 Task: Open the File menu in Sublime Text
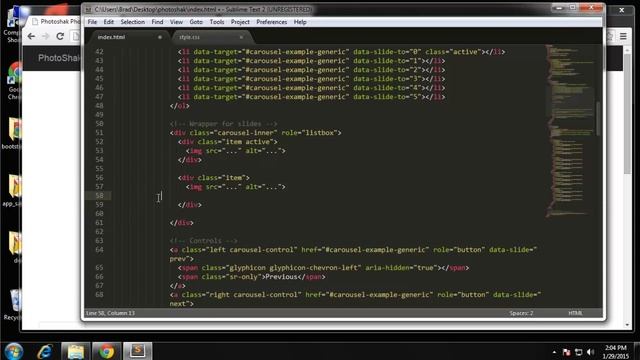coord(92,22)
